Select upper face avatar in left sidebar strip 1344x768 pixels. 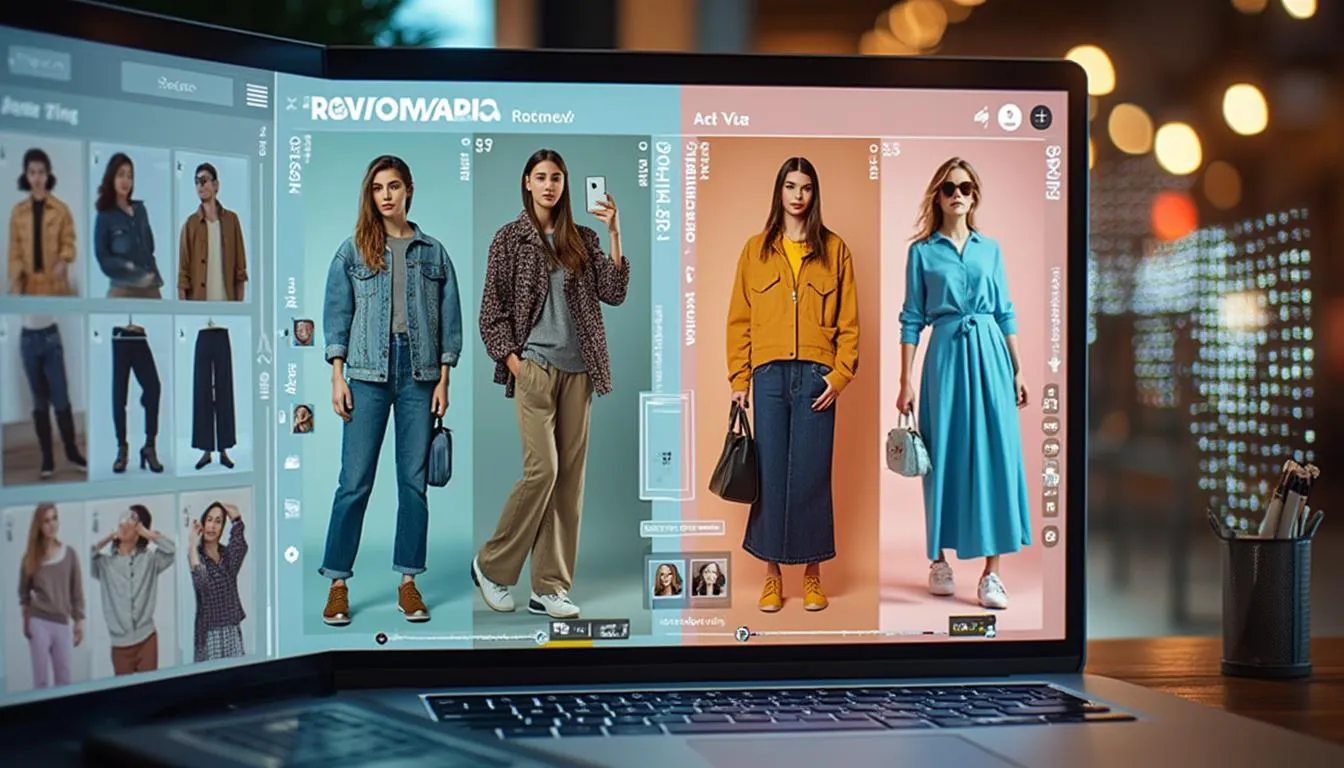[x=302, y=332]
